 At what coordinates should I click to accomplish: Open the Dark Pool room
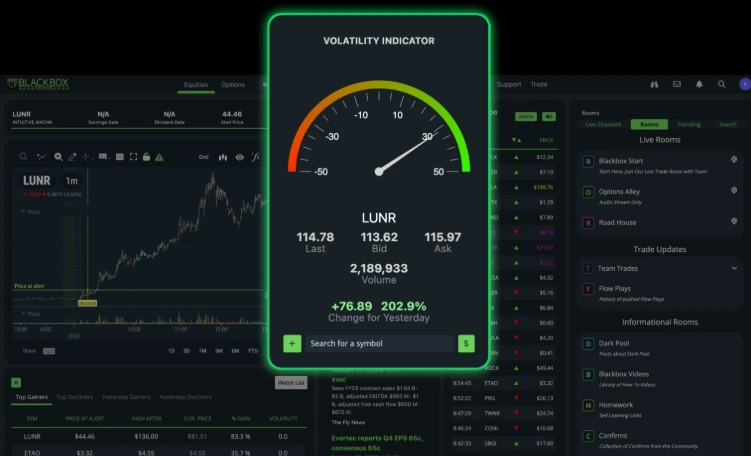coord(614,343)
